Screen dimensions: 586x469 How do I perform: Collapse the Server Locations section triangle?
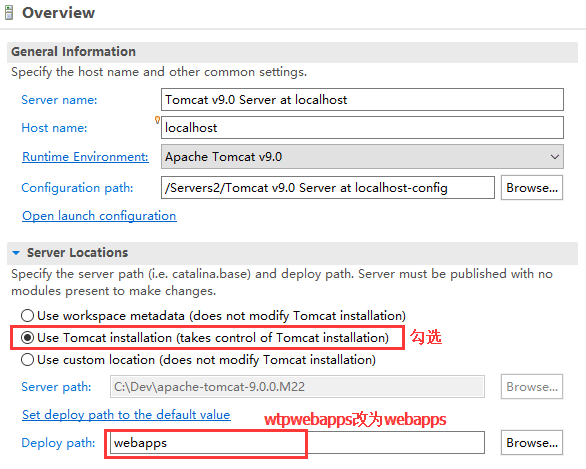(16, 253)
